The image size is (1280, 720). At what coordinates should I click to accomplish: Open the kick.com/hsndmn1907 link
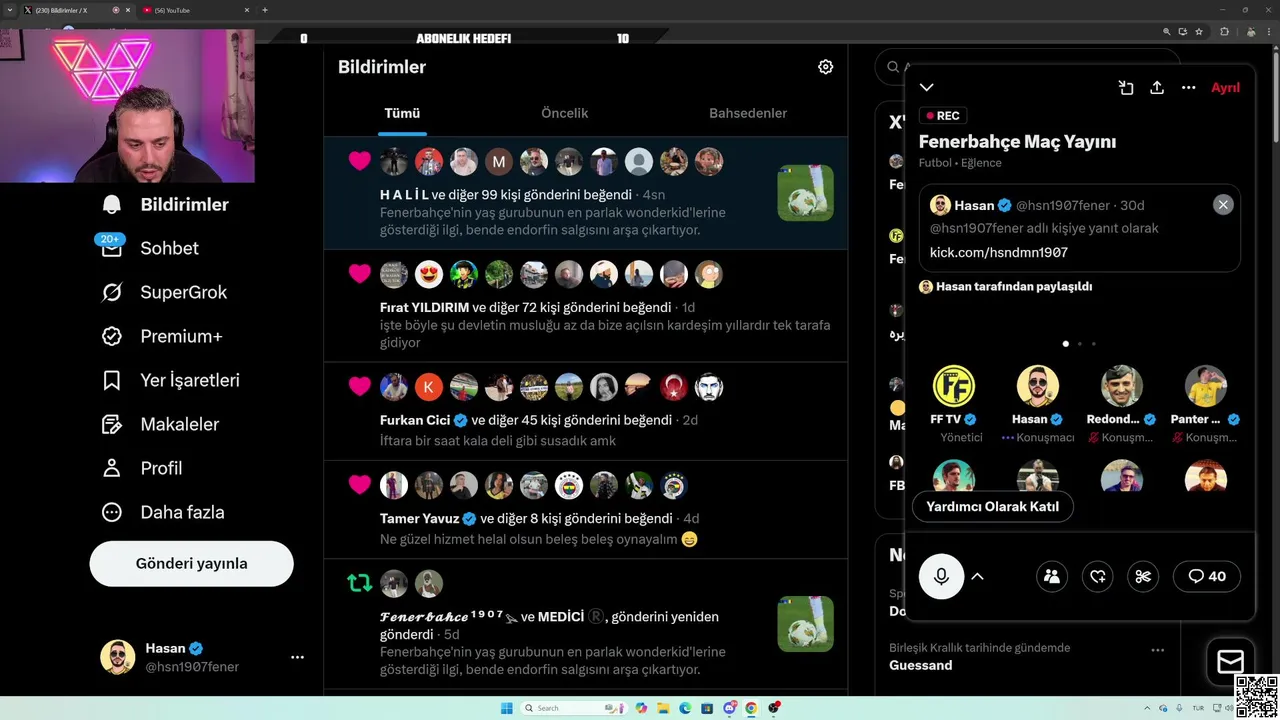point(999,252)
